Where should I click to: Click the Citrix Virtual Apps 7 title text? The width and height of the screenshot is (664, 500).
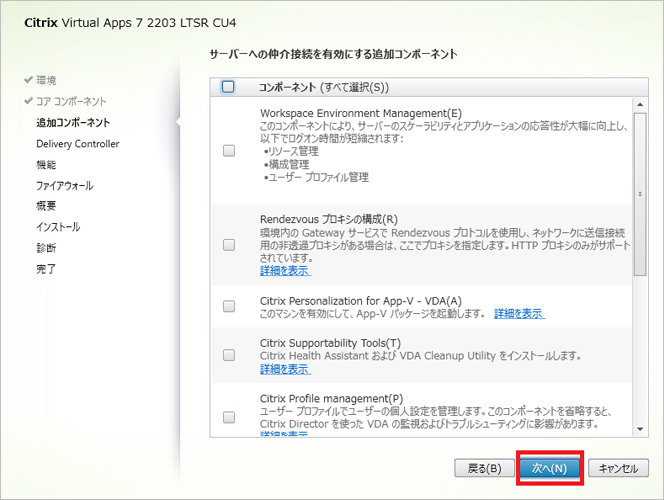coord(130,22)
